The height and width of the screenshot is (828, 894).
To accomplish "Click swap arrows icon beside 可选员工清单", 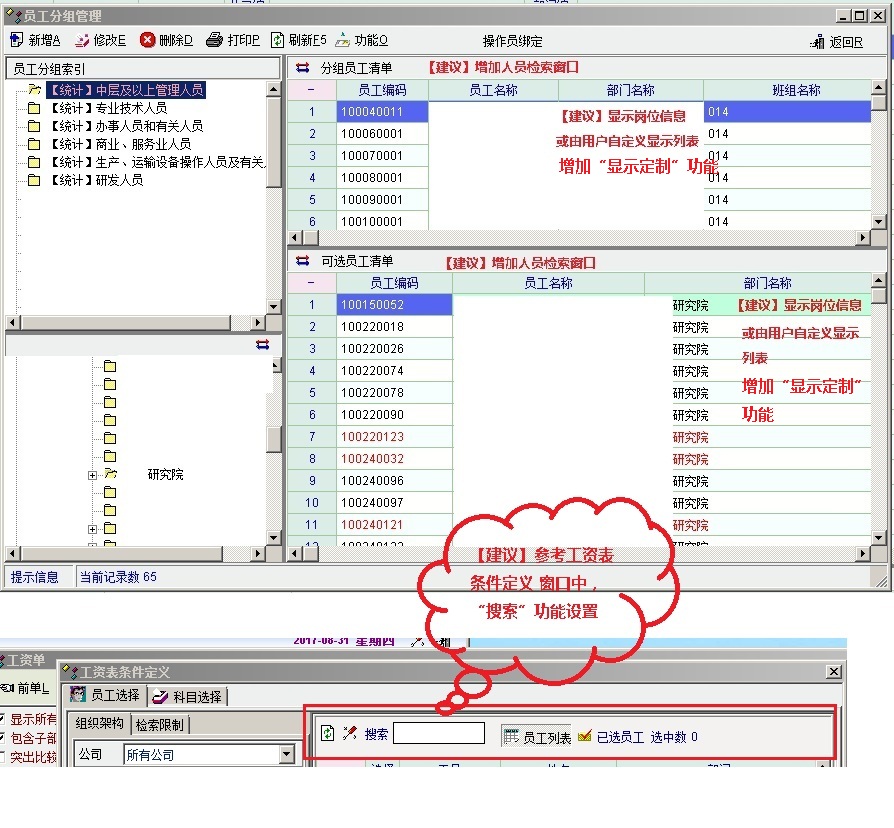I will [303, 261].
